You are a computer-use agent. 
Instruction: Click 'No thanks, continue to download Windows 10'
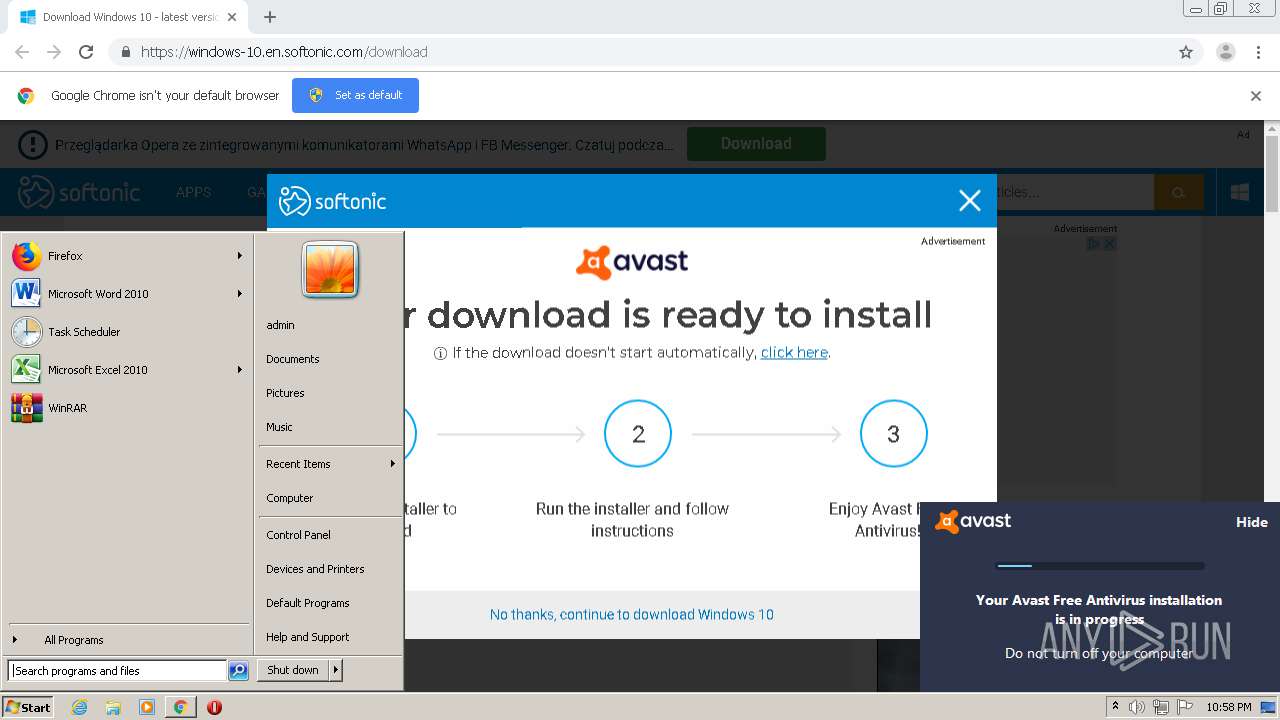pyautogui.click(x=632, y=614)
